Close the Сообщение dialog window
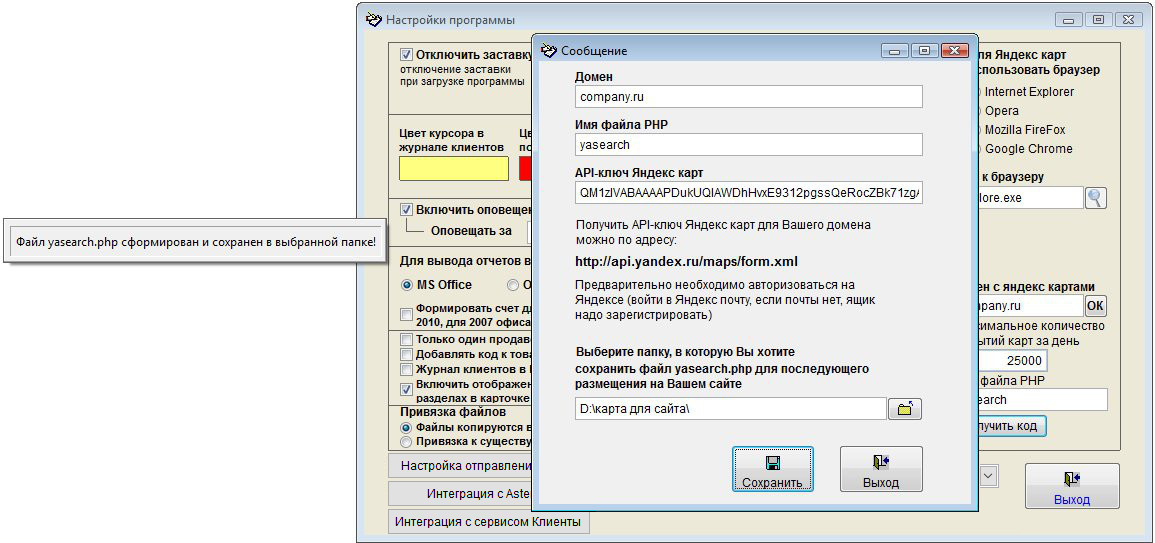The height and width of the screenshot is (543, 1155). pyautogui.click(x=953, y=50)
